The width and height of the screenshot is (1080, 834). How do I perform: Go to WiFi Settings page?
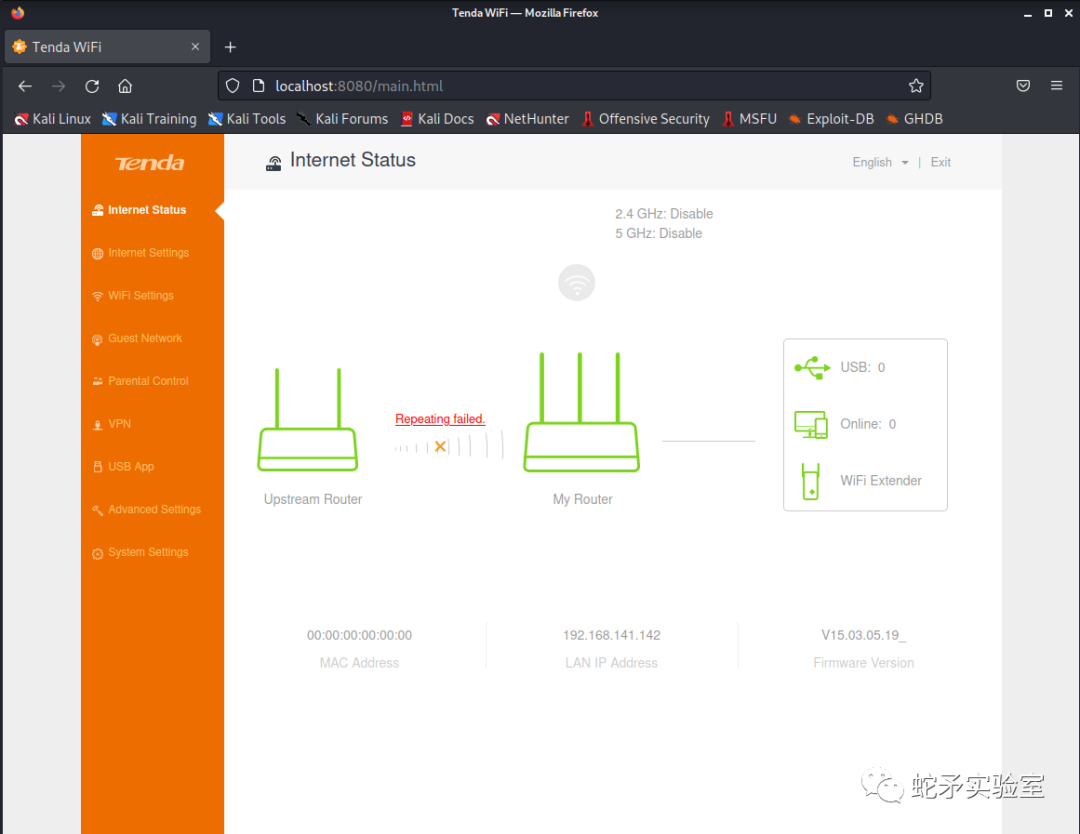133,295
